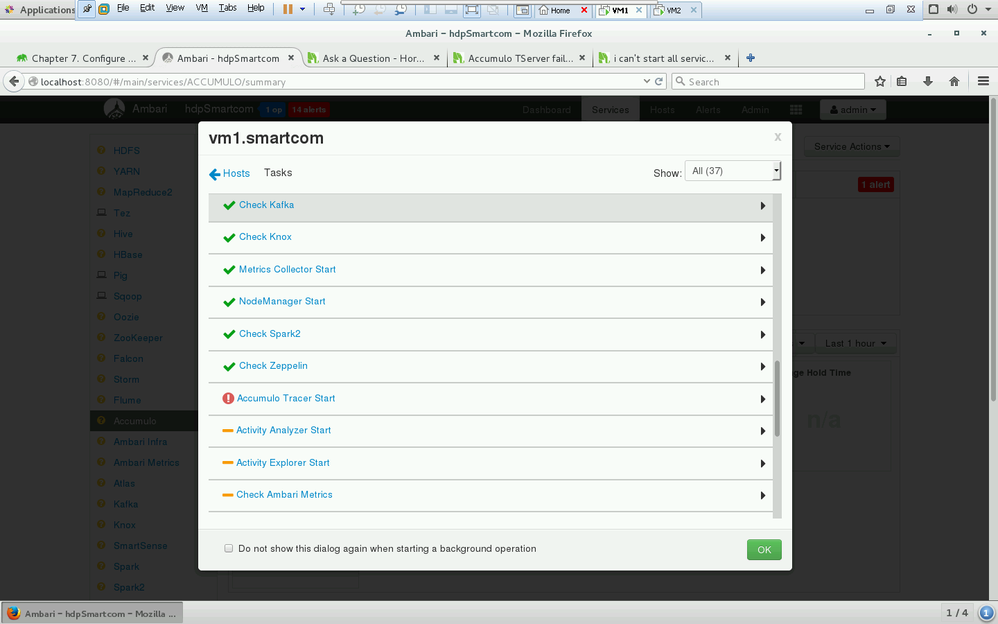Open the VMware Tabs menu
Viewport: 998px width, 624px height.
(x=227, y=8)
